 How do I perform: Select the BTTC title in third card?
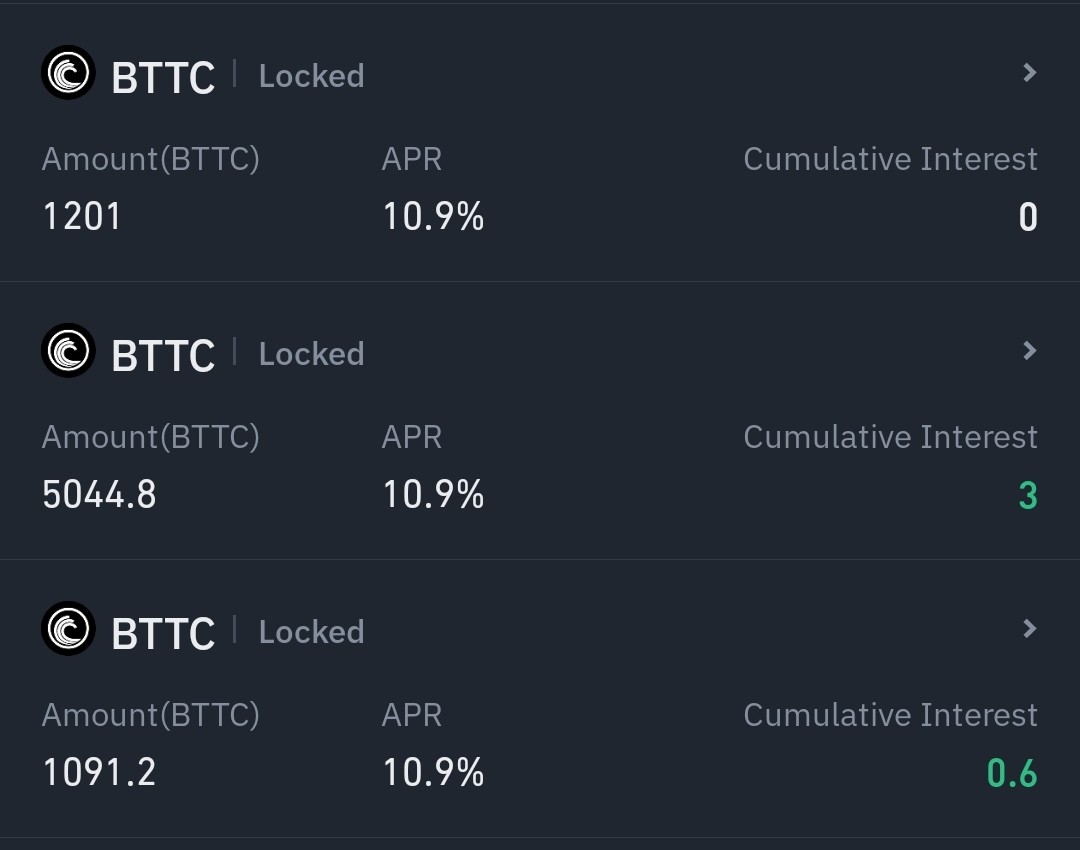[163, 633]
